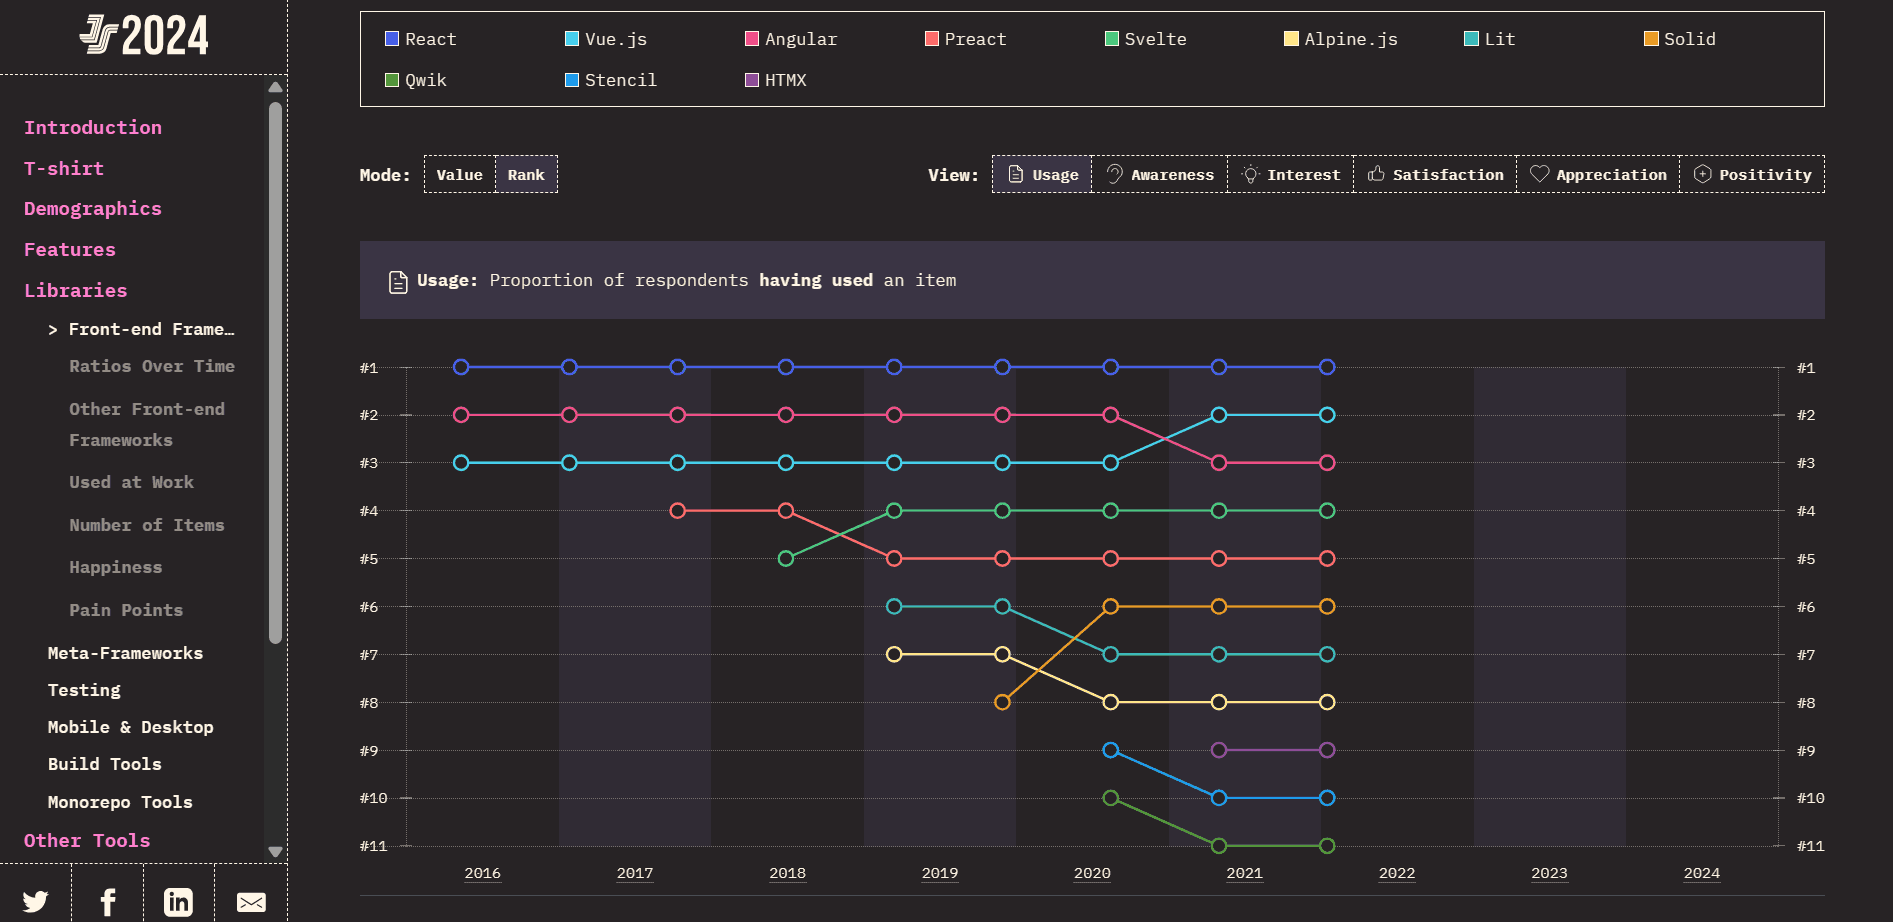Select the Satisfaction thumbs-up view
This screenshot has height=922, width=1893.
1434,174
